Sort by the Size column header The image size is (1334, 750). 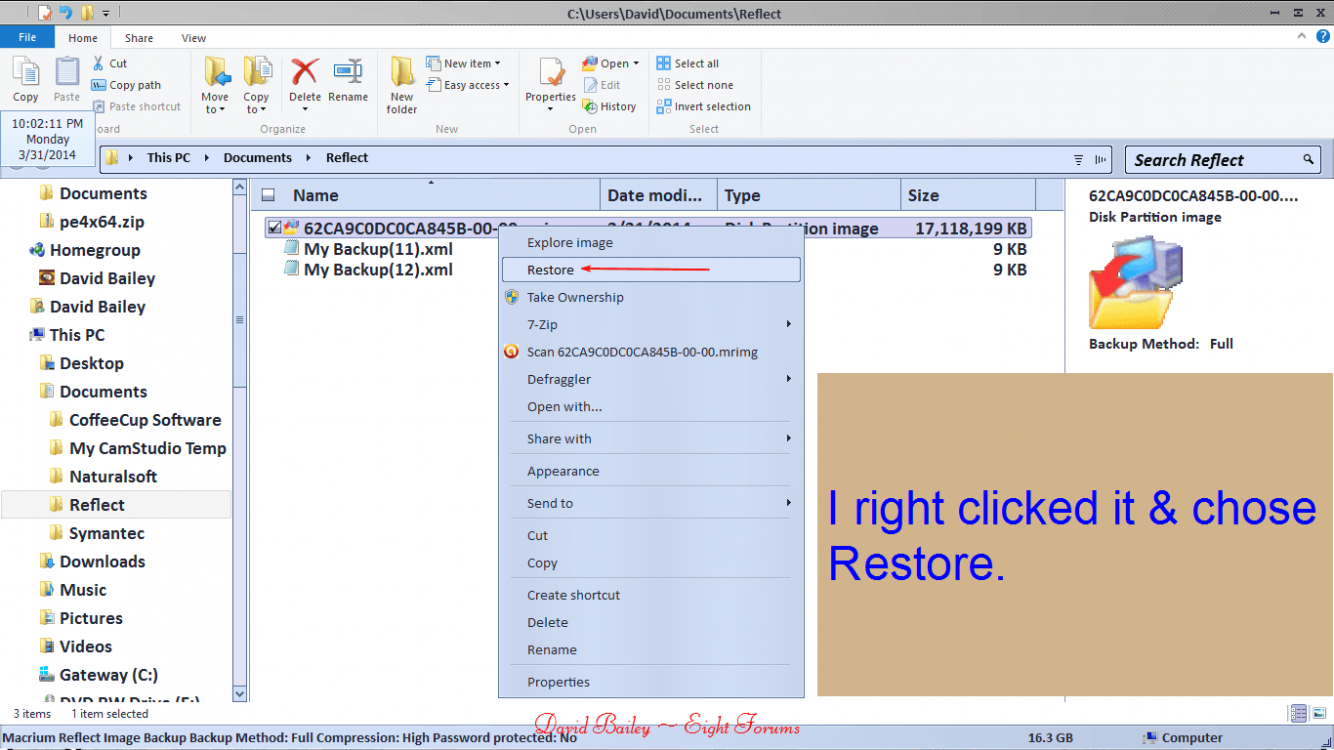point(967,195)
